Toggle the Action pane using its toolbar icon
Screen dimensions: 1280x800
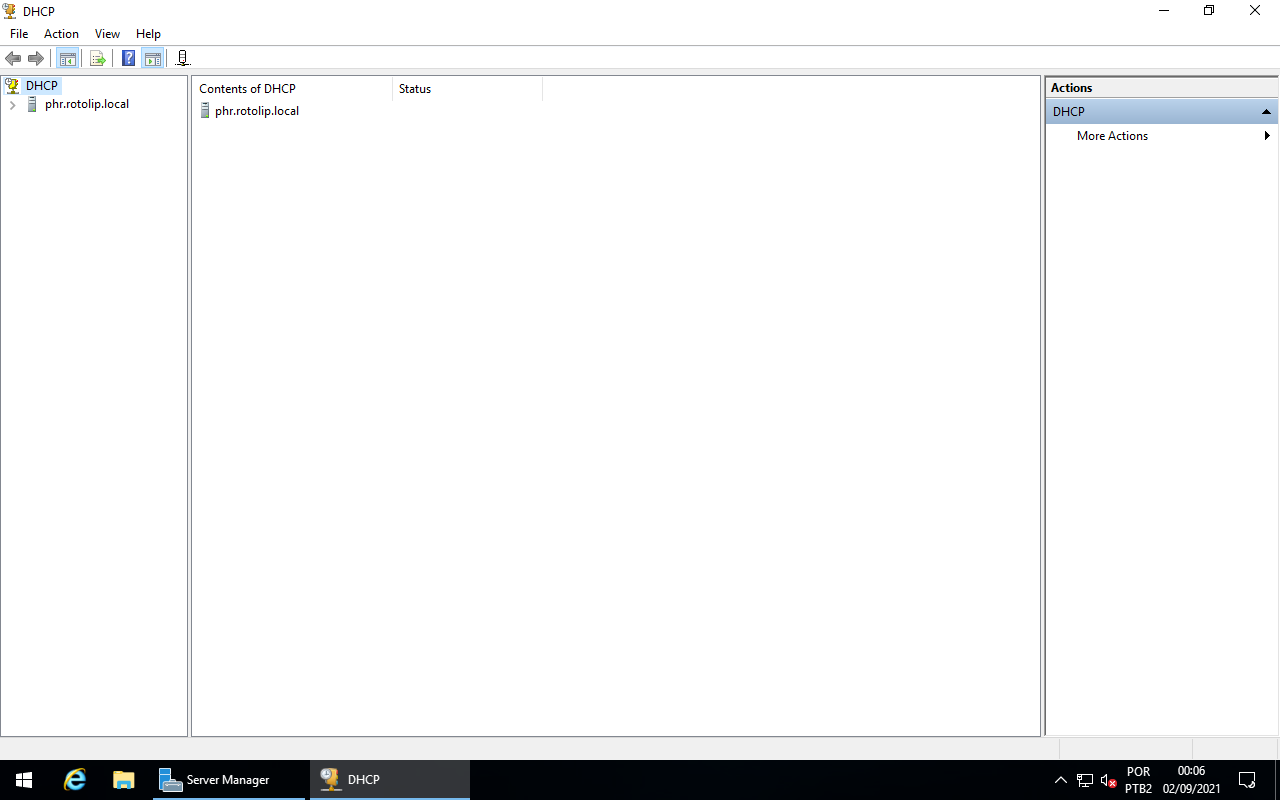[152, 58]
